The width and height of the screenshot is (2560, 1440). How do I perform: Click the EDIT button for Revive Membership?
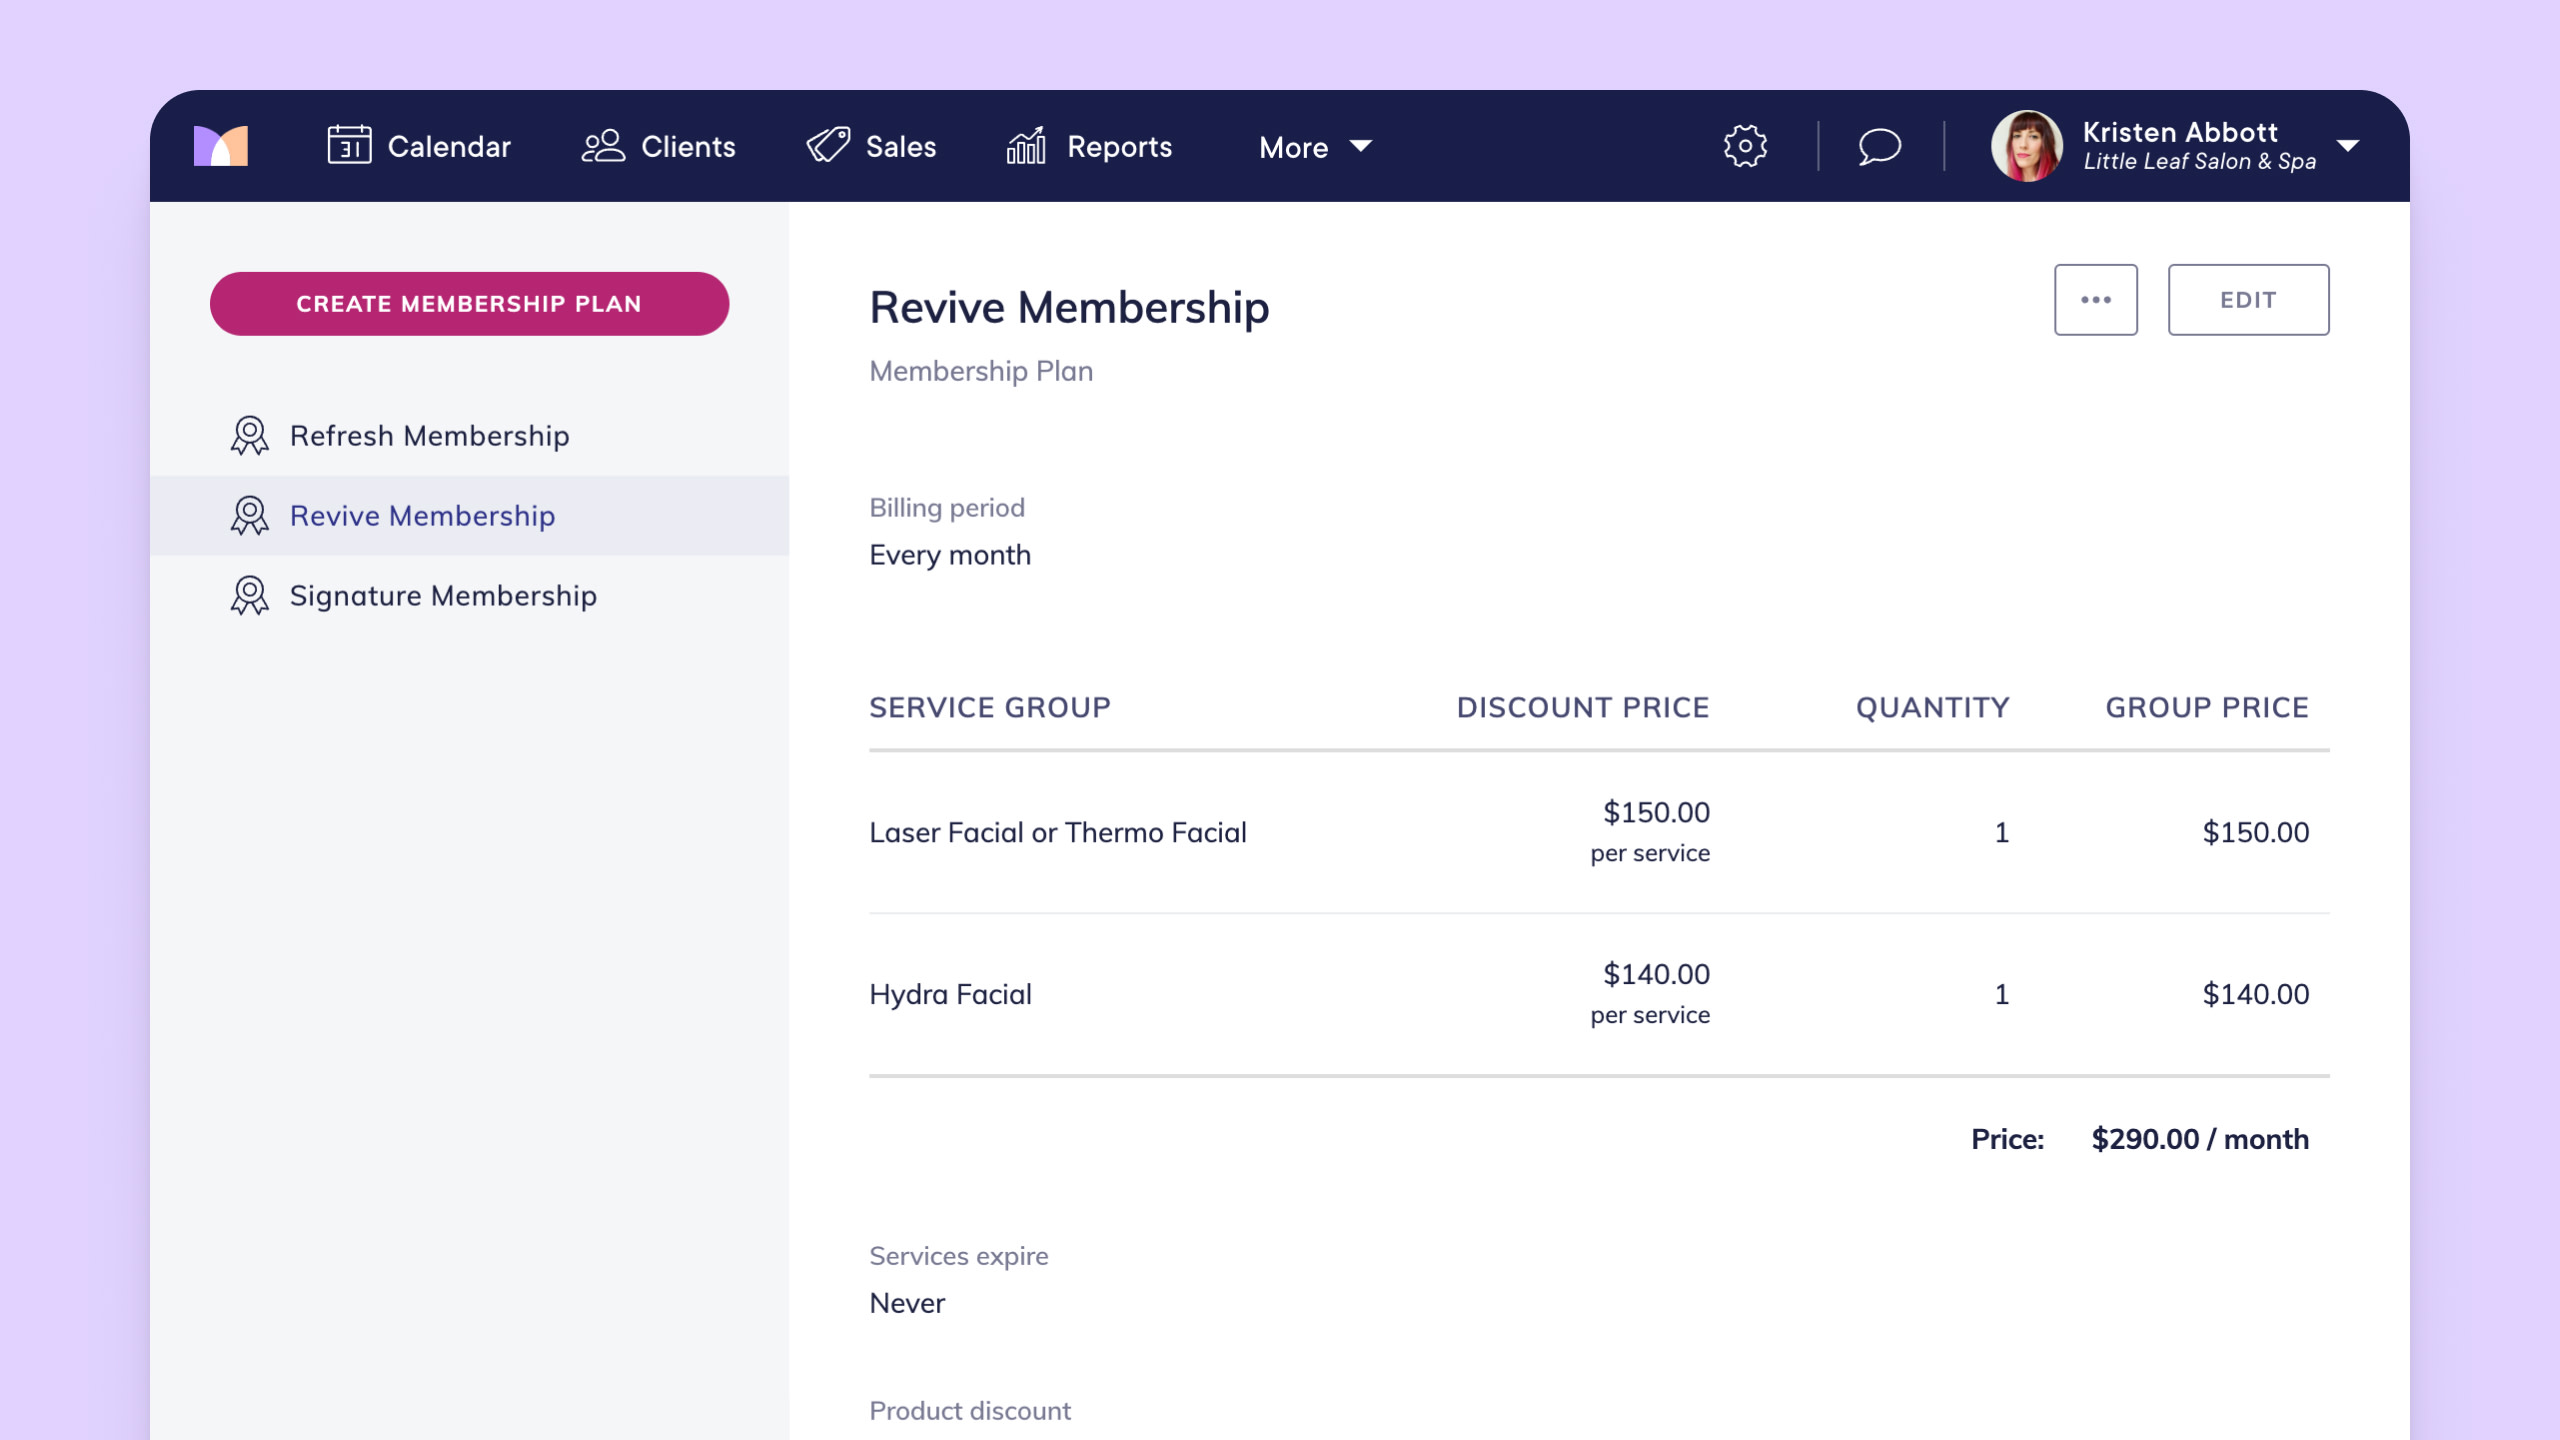tap(2248, 299)
